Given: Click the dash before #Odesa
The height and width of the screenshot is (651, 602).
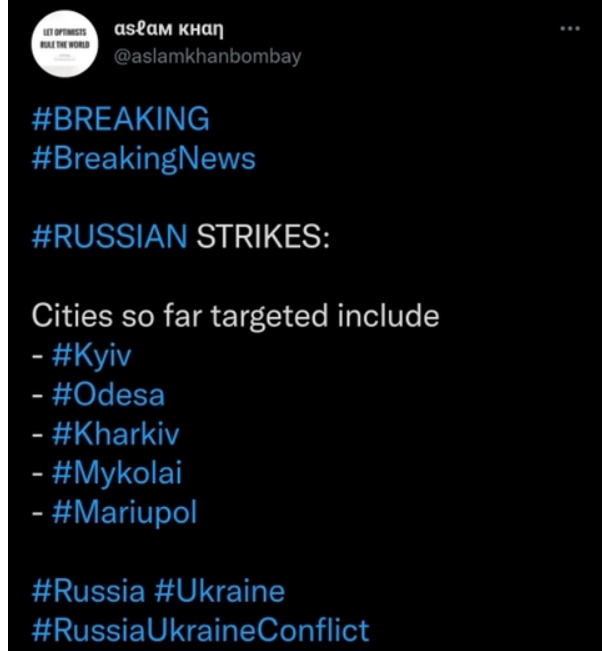Looking at the screenshot, I should pyautogui.click(x=38, y=395).
